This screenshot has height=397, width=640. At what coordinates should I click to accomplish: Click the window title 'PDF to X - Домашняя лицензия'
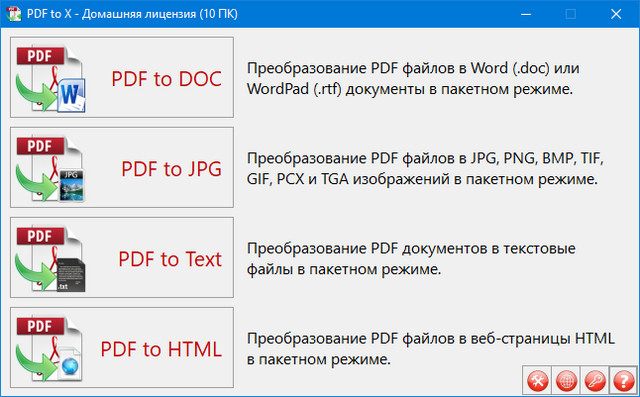(132, 14)
